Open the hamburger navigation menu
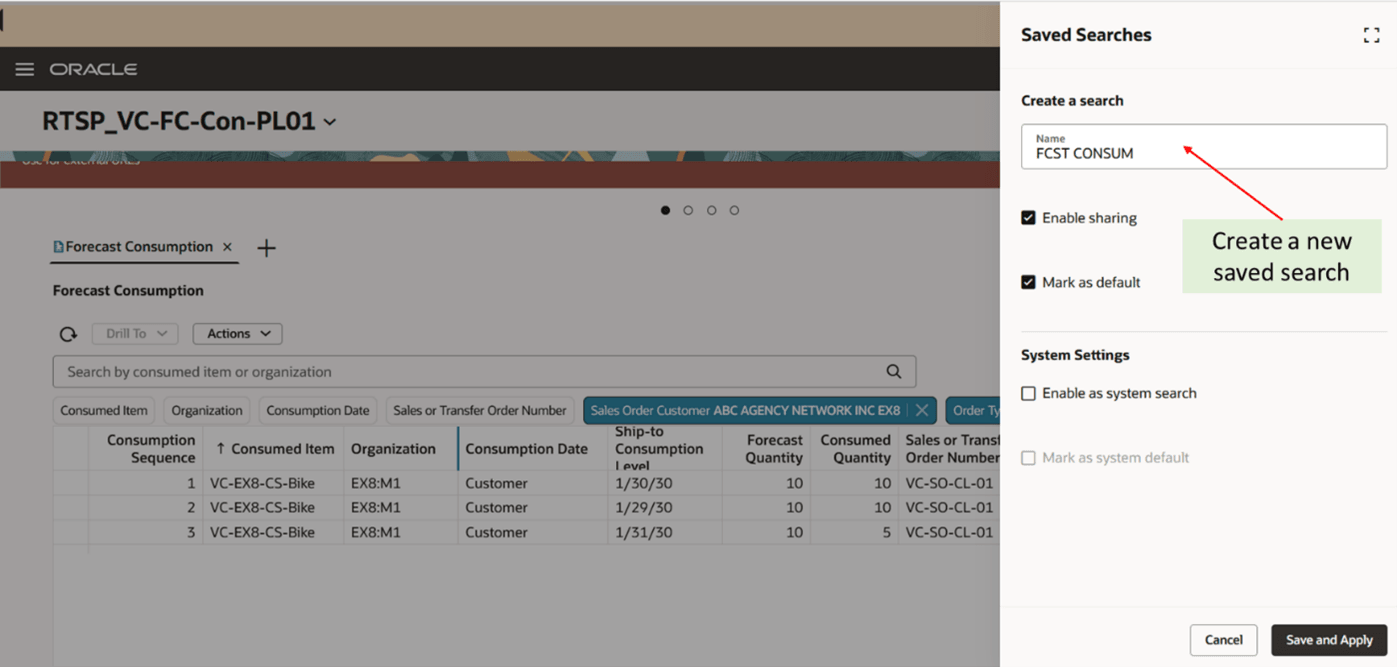Viewport: 1397px width, 667px height. tap(25, 69)
